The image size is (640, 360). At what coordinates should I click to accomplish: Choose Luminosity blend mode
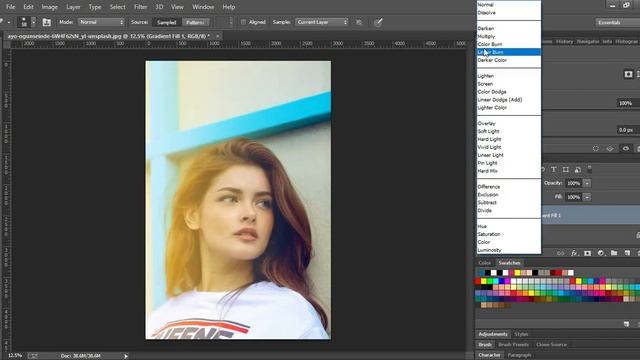pyautogui.click(x=509, y=250)
